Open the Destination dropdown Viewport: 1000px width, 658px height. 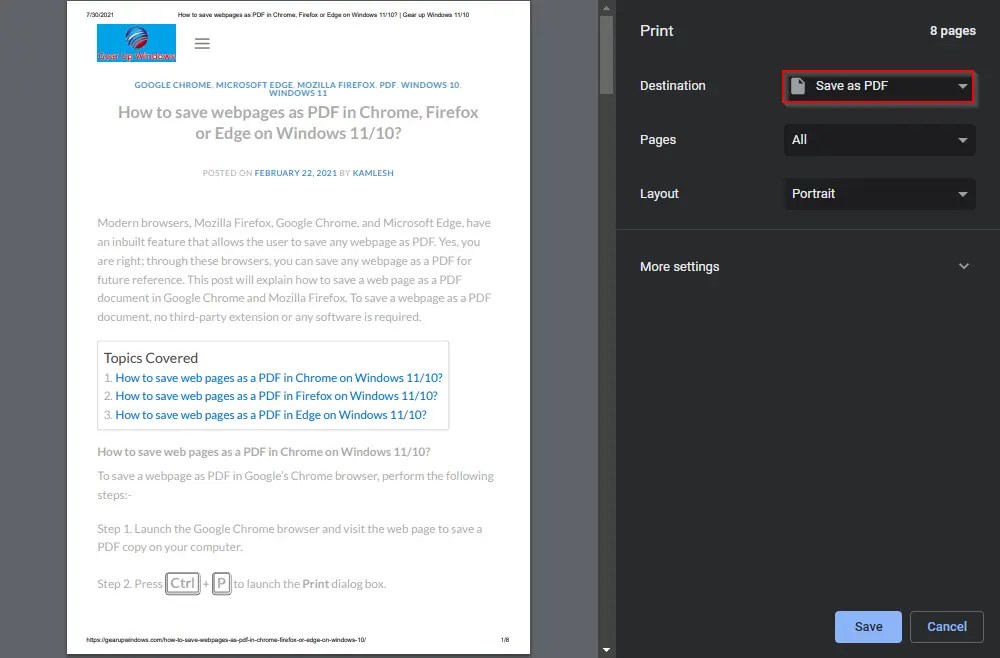coord(878,85)
